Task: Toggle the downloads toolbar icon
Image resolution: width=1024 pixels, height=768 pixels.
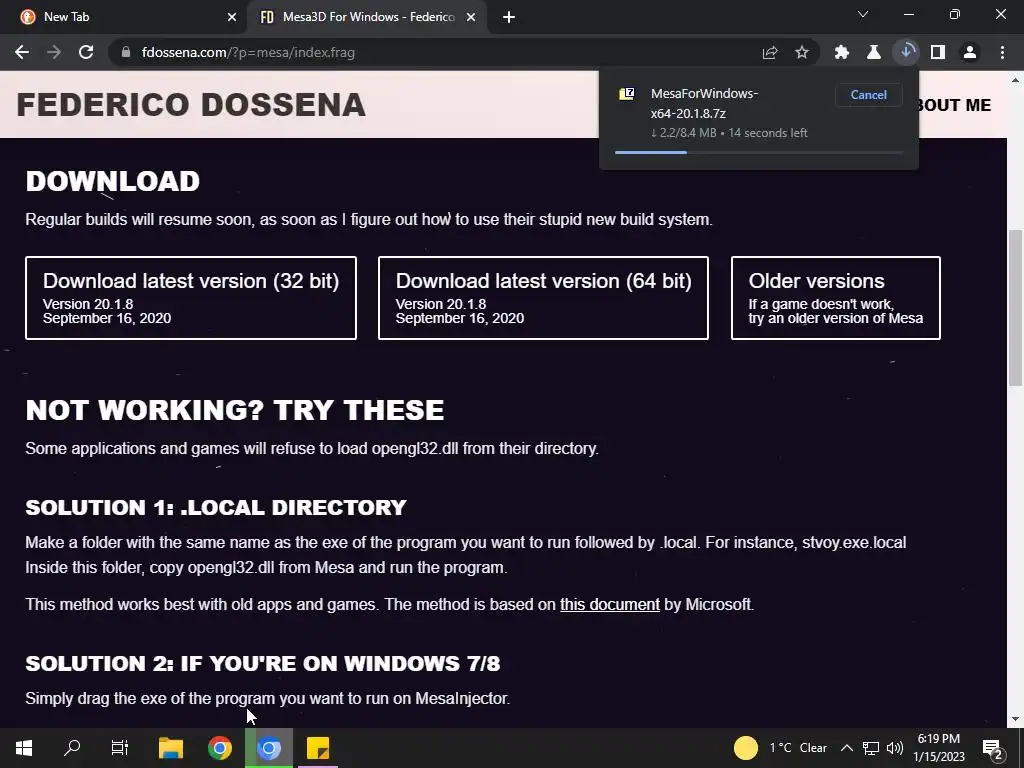Action: [906, 52]
